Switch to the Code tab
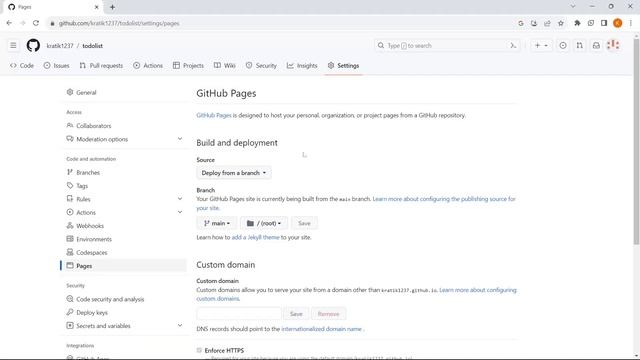 (22, 65)
